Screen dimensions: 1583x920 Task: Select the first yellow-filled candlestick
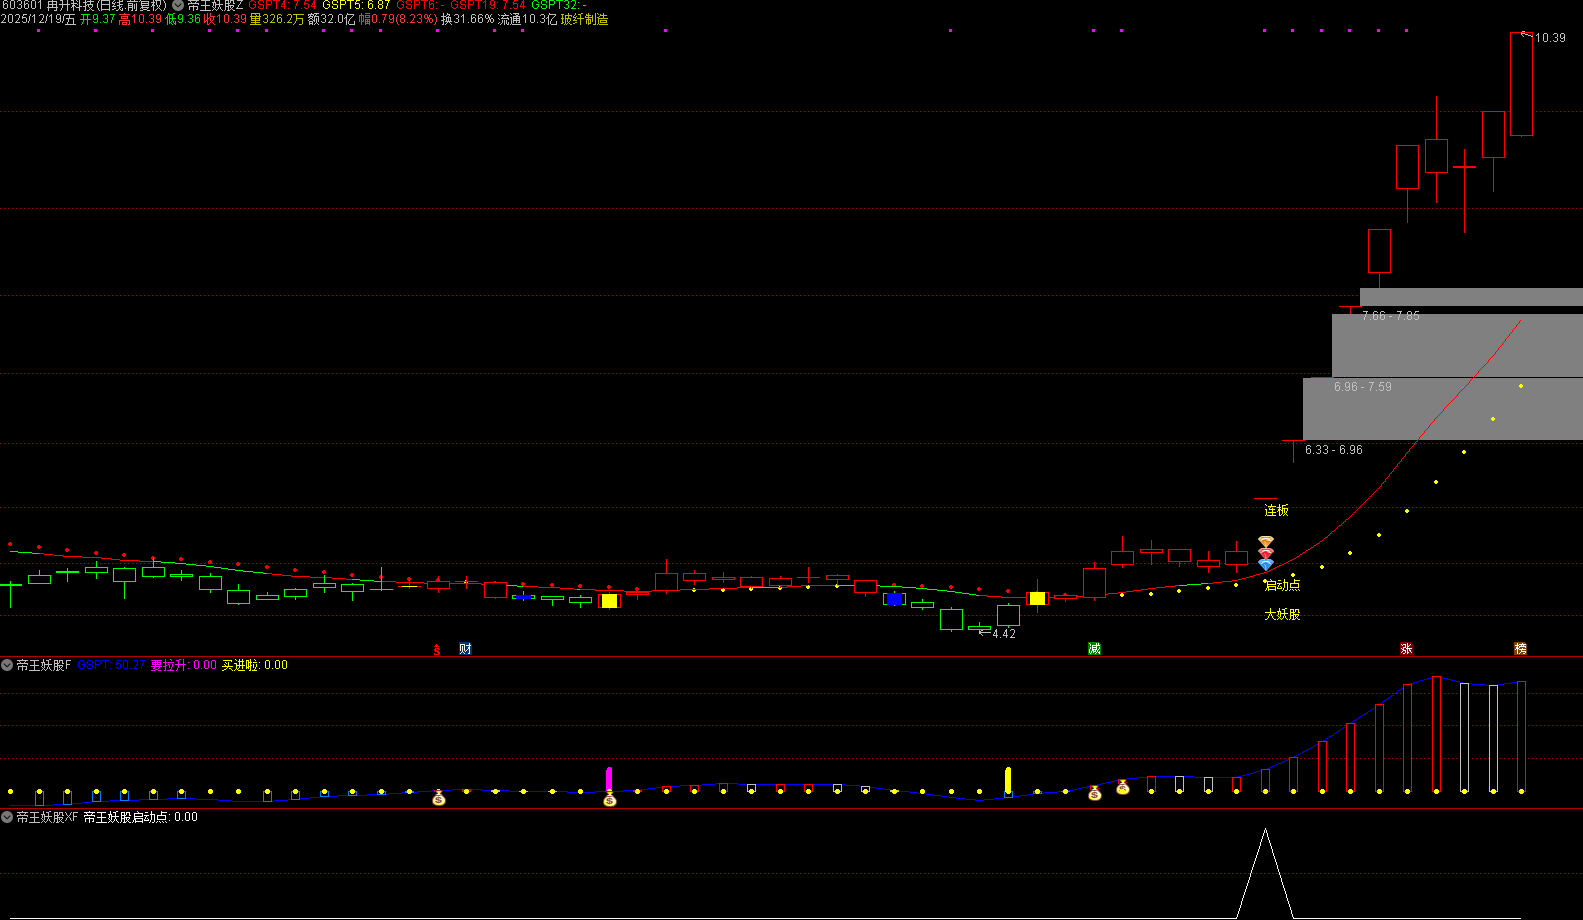(609, 601)
